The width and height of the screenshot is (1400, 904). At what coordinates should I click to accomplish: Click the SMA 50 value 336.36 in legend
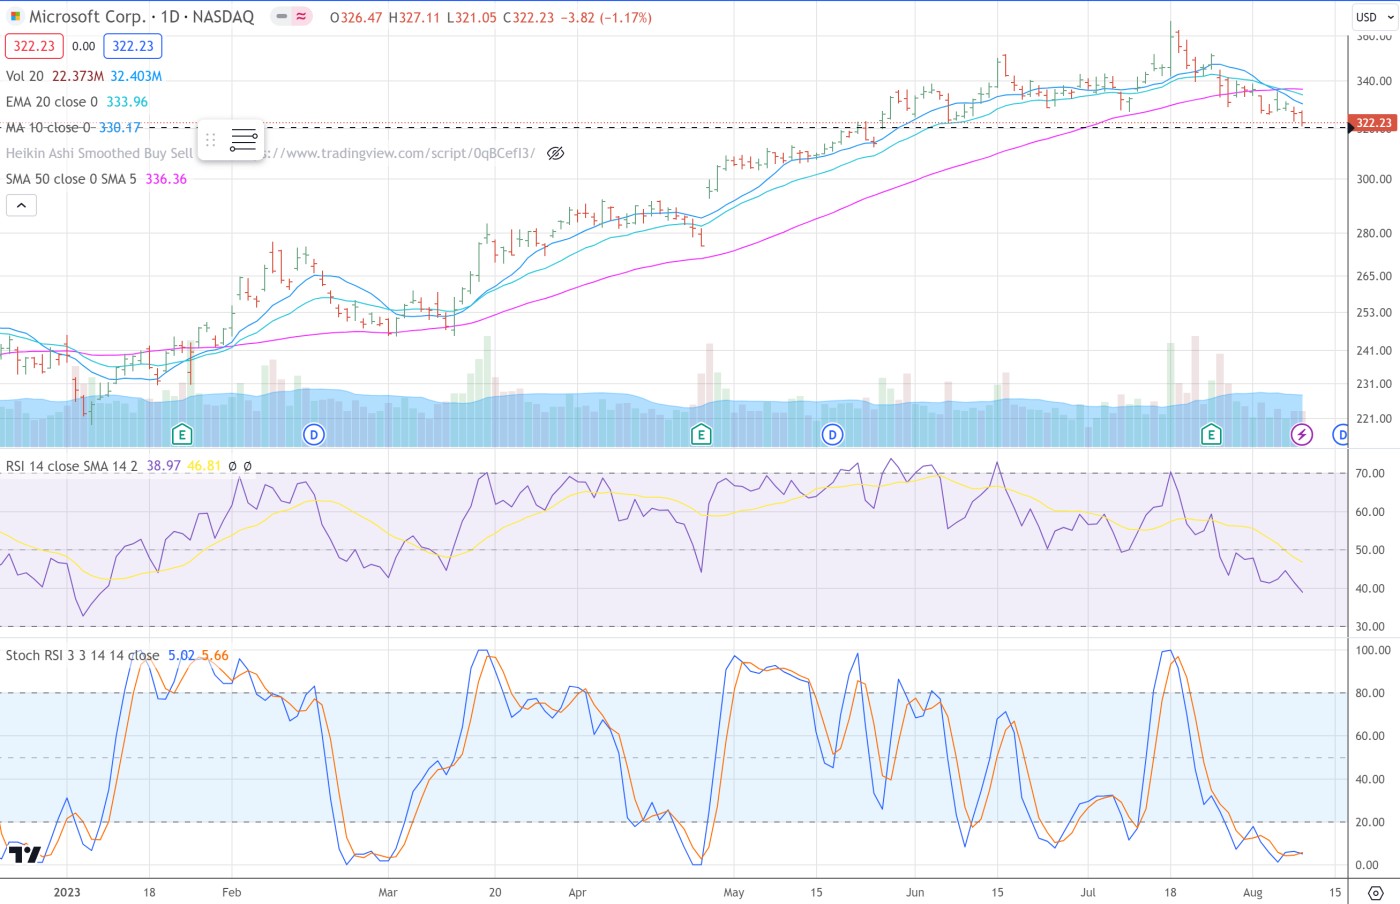(166, 179)
